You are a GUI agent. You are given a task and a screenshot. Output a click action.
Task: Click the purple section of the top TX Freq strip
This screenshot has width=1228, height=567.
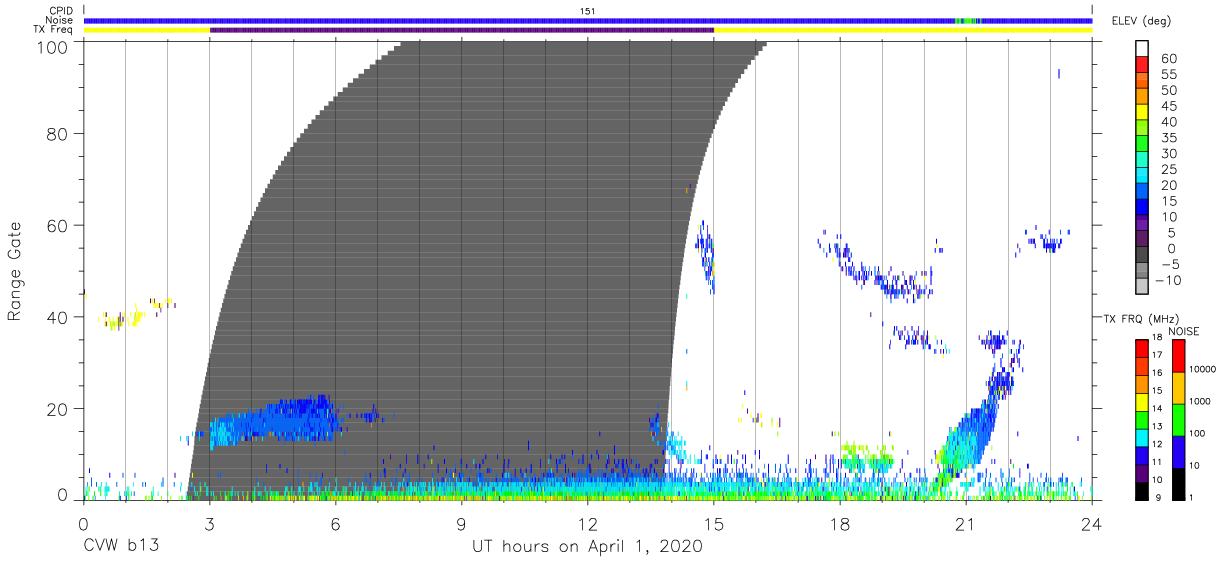461,30
